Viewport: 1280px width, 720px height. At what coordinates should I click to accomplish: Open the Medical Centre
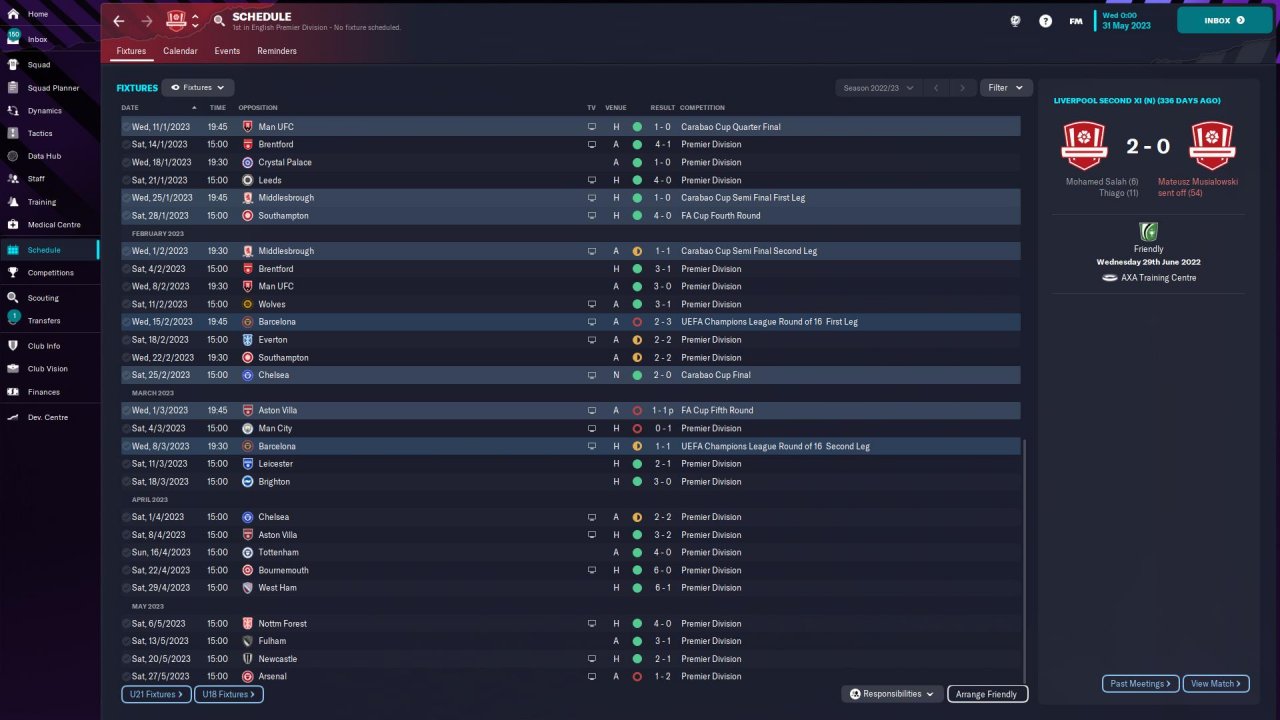54,225
